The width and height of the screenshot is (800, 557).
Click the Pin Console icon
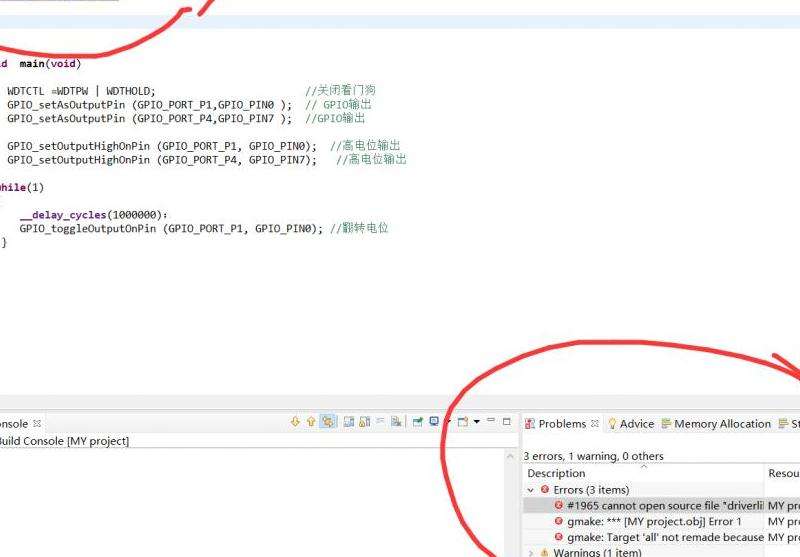pyautogui.click(x=418, y=422)
